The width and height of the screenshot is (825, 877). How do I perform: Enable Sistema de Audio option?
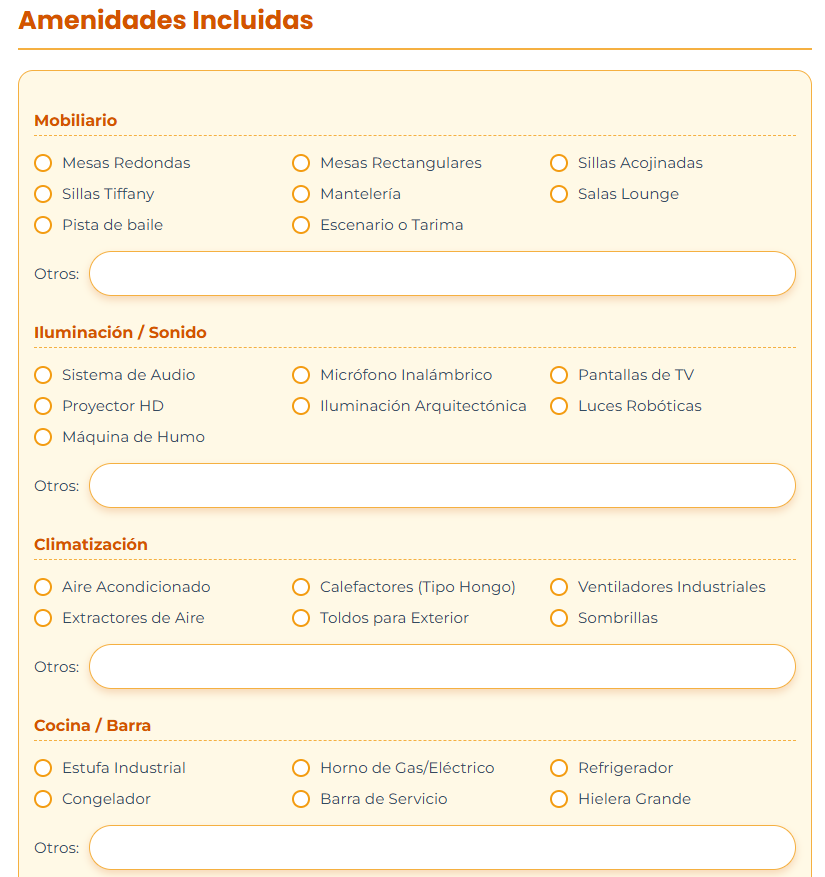[43, 375]
